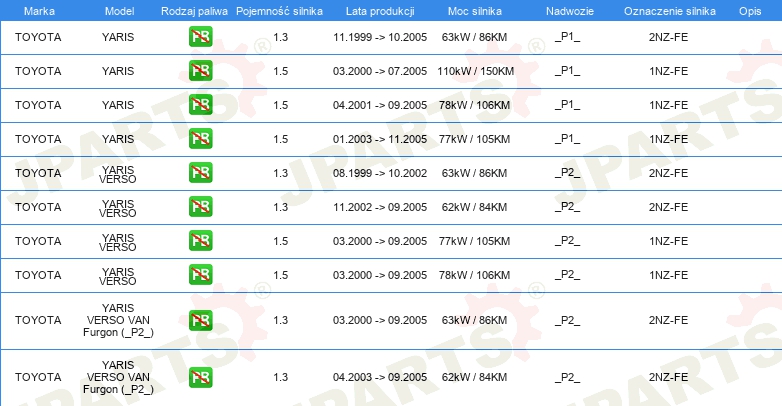The height and width of the screenshot is (406, 782).
Task: Click YARIS model in the 110kW / 150KM row
Action: (x=118, y=71)
